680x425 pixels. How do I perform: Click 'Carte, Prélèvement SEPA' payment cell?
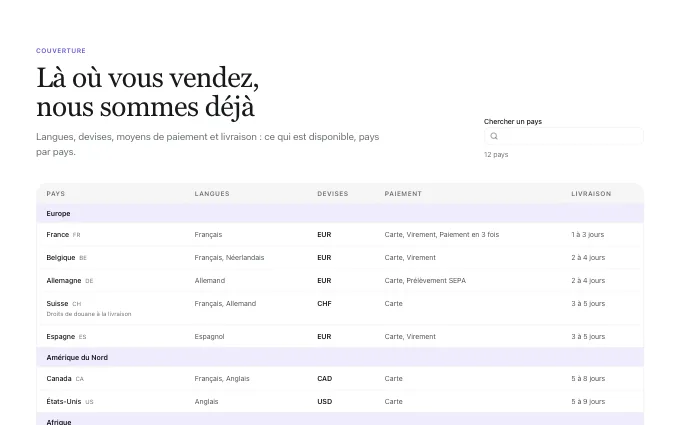425,281
